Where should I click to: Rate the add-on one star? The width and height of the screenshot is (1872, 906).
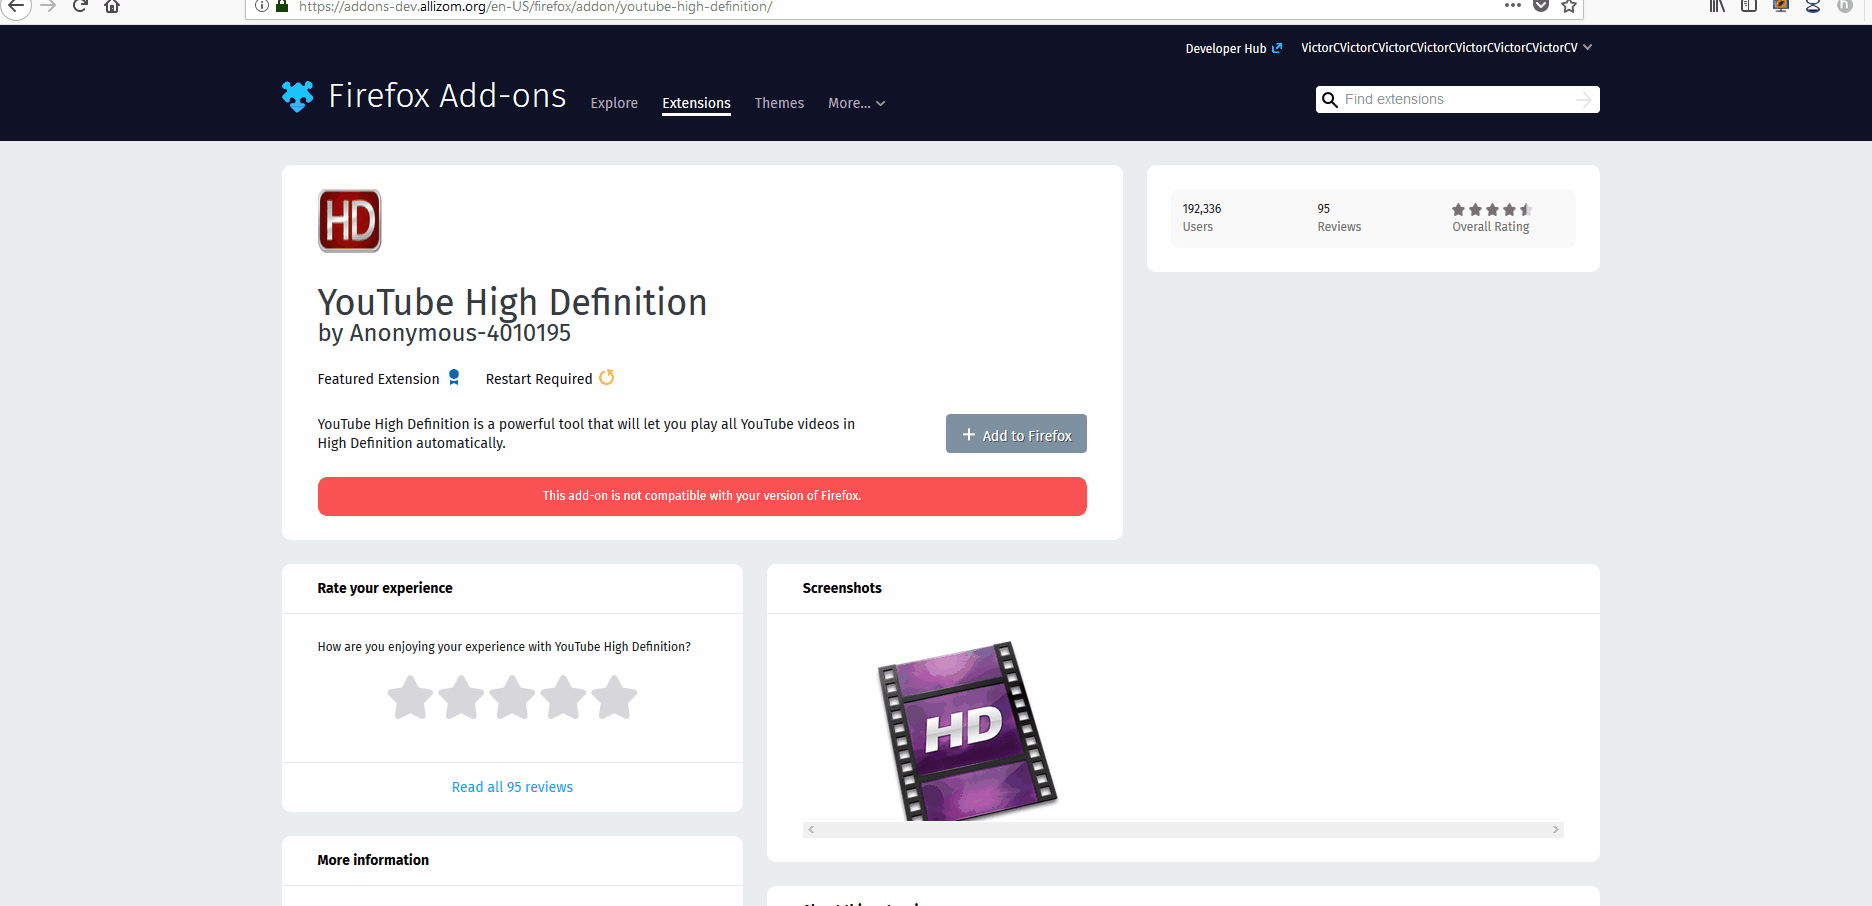pos(410,698)
